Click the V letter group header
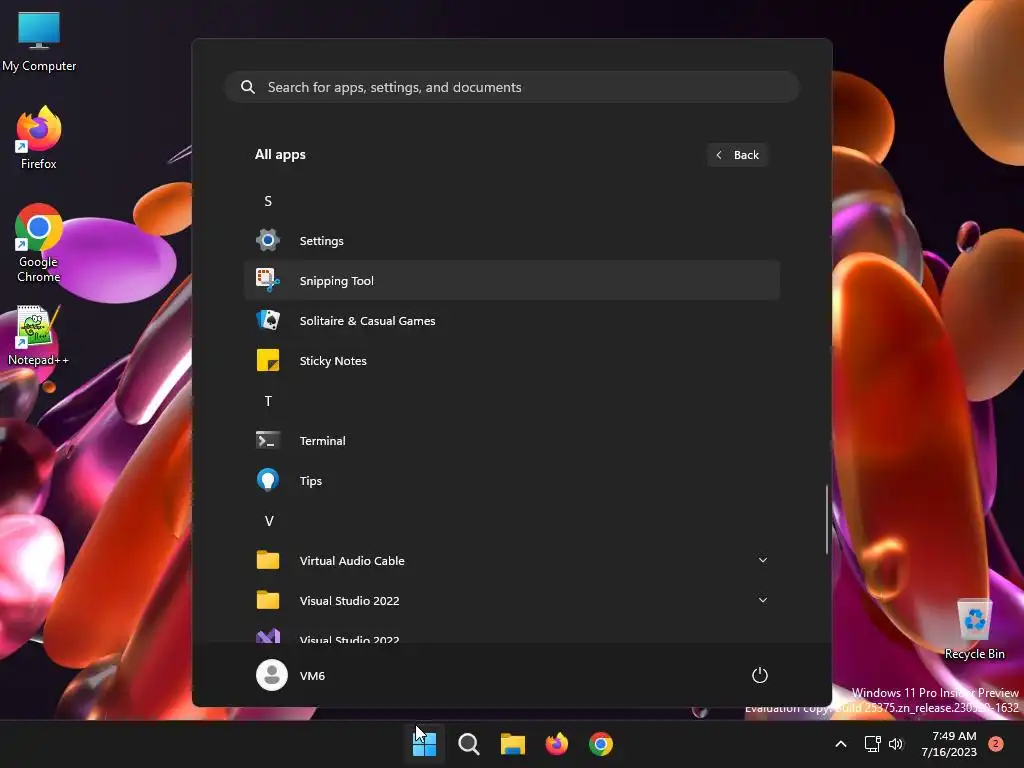1024x768 pixels. tap(268, 520)
